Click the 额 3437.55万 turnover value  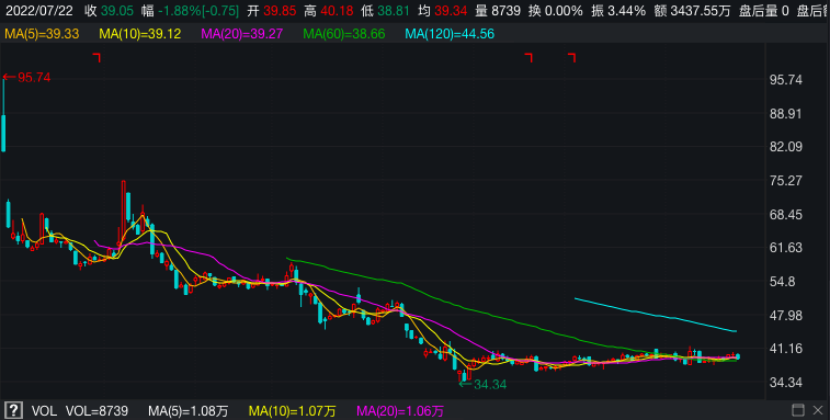[x=689, y=10]
